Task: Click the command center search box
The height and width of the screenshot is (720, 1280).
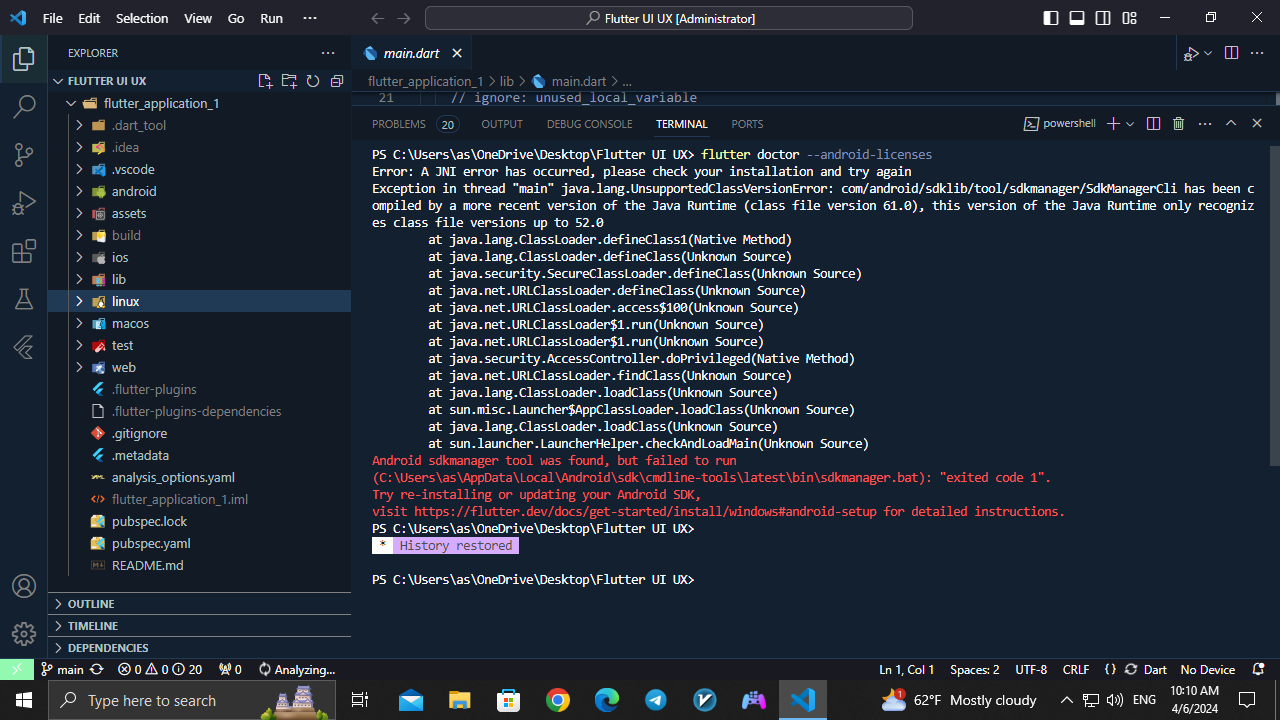Action: (x=668, y=18)
